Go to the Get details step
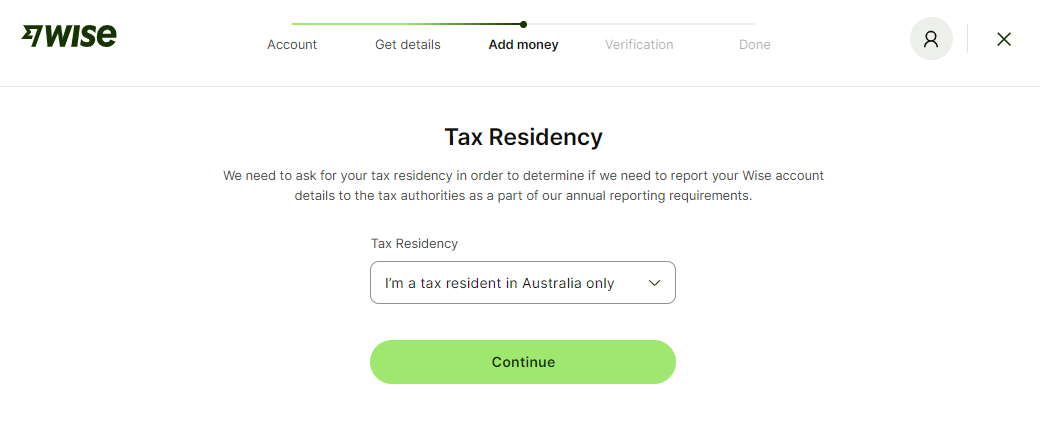Screen dimensions: 1040x422 coord(407,44)
